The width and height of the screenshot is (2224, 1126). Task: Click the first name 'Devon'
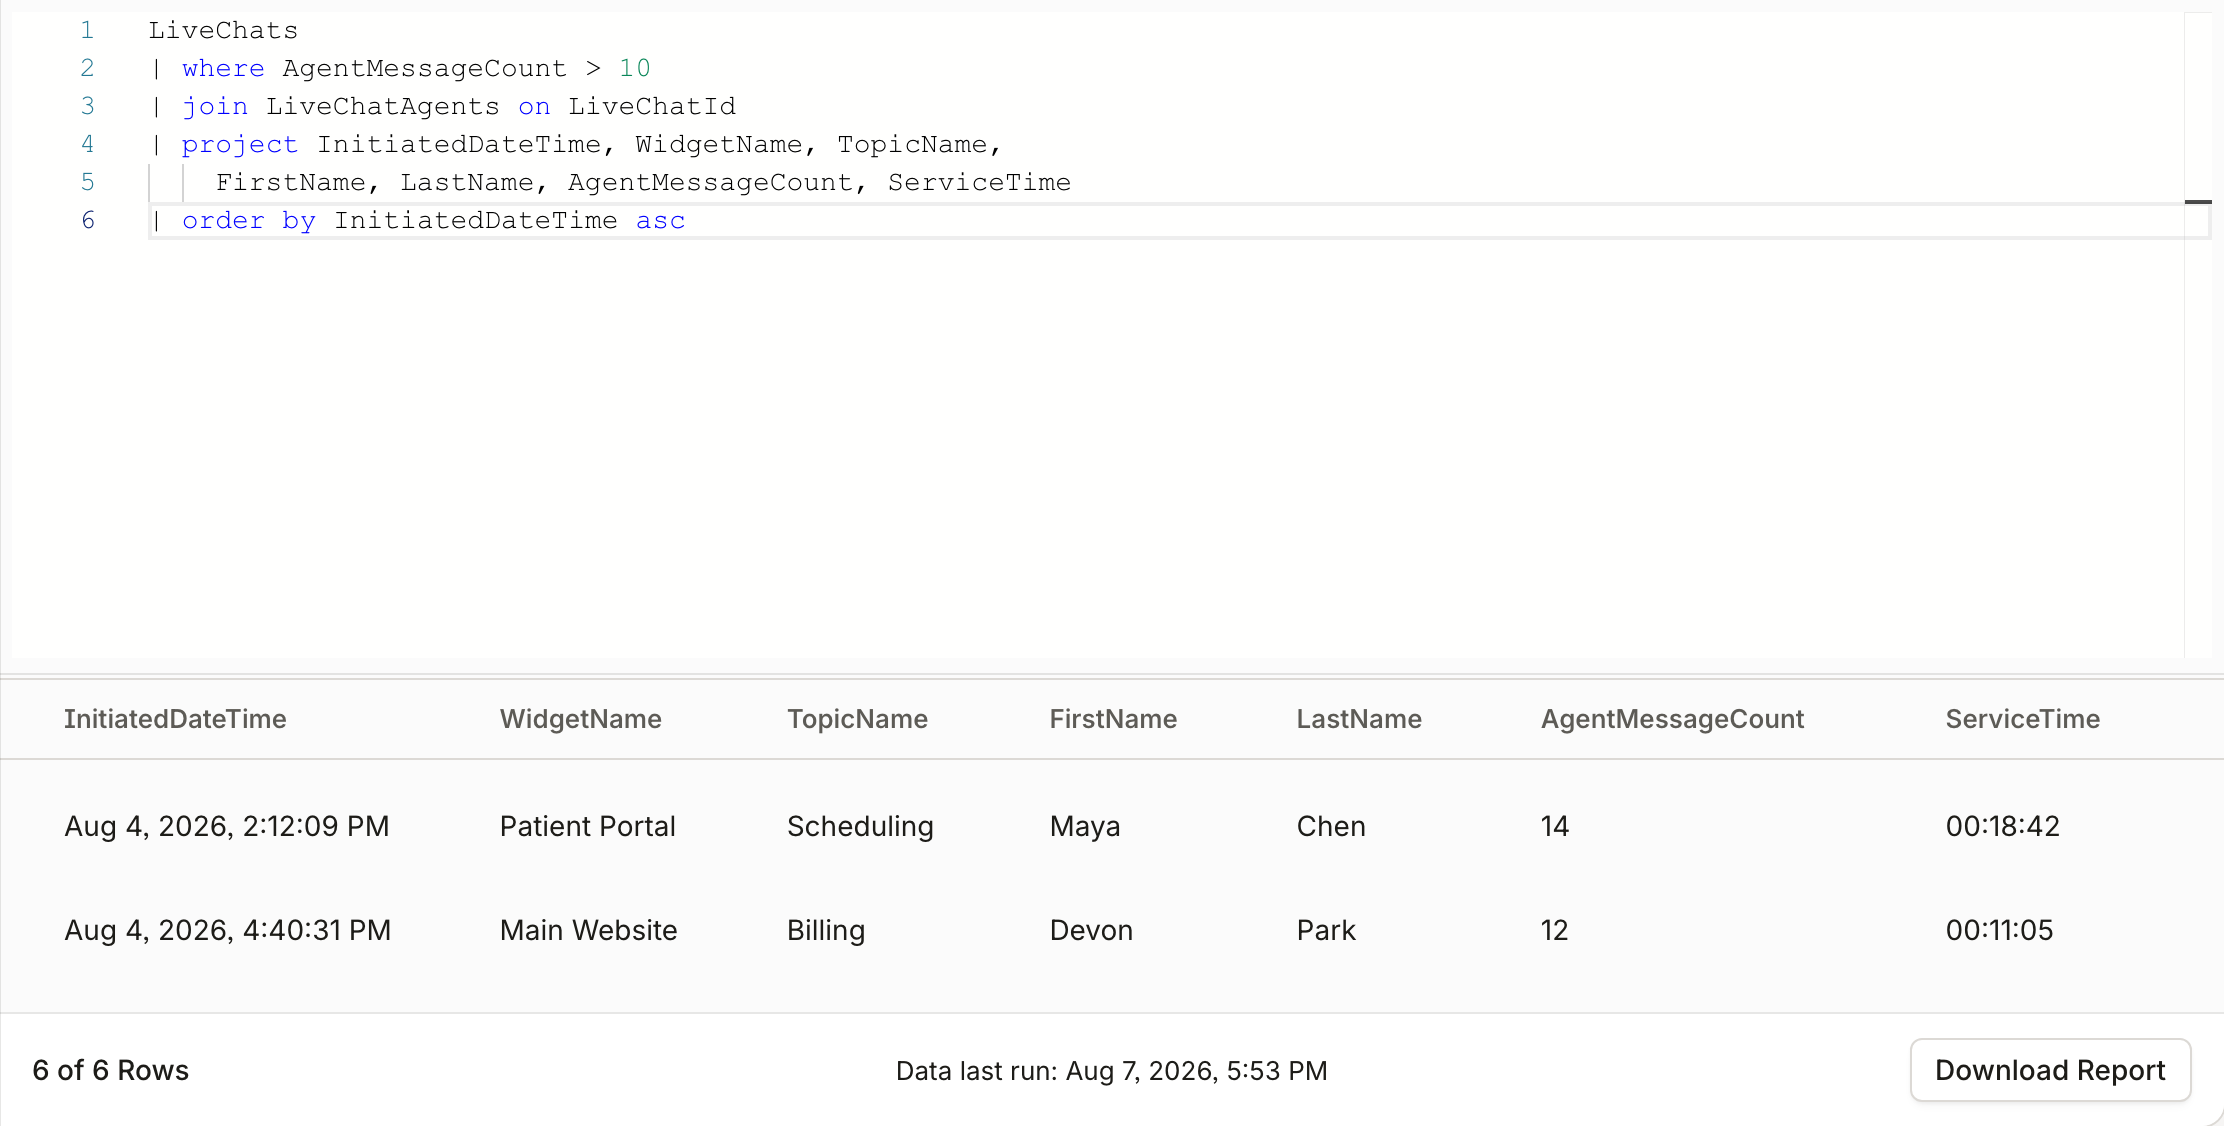tap(1091, 930)
